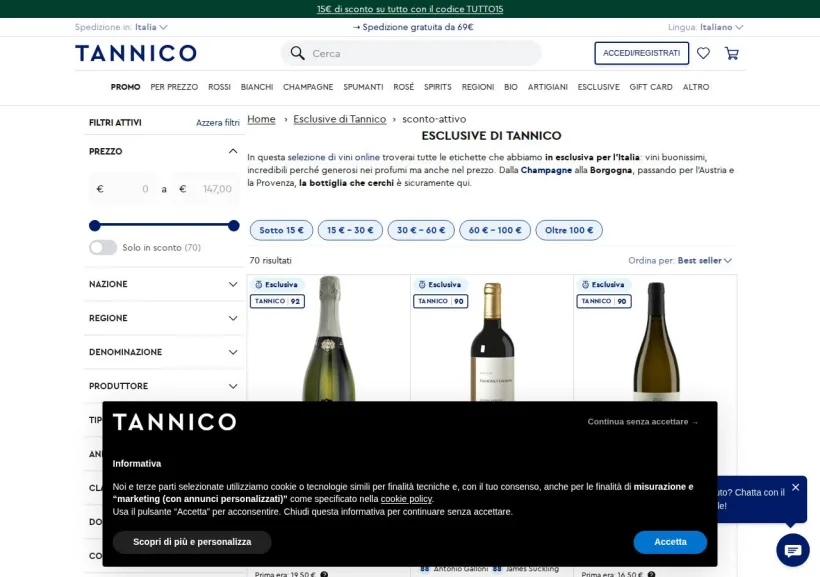
Task: Open the white wine bottle with black cap
Action: coord(656,342)
